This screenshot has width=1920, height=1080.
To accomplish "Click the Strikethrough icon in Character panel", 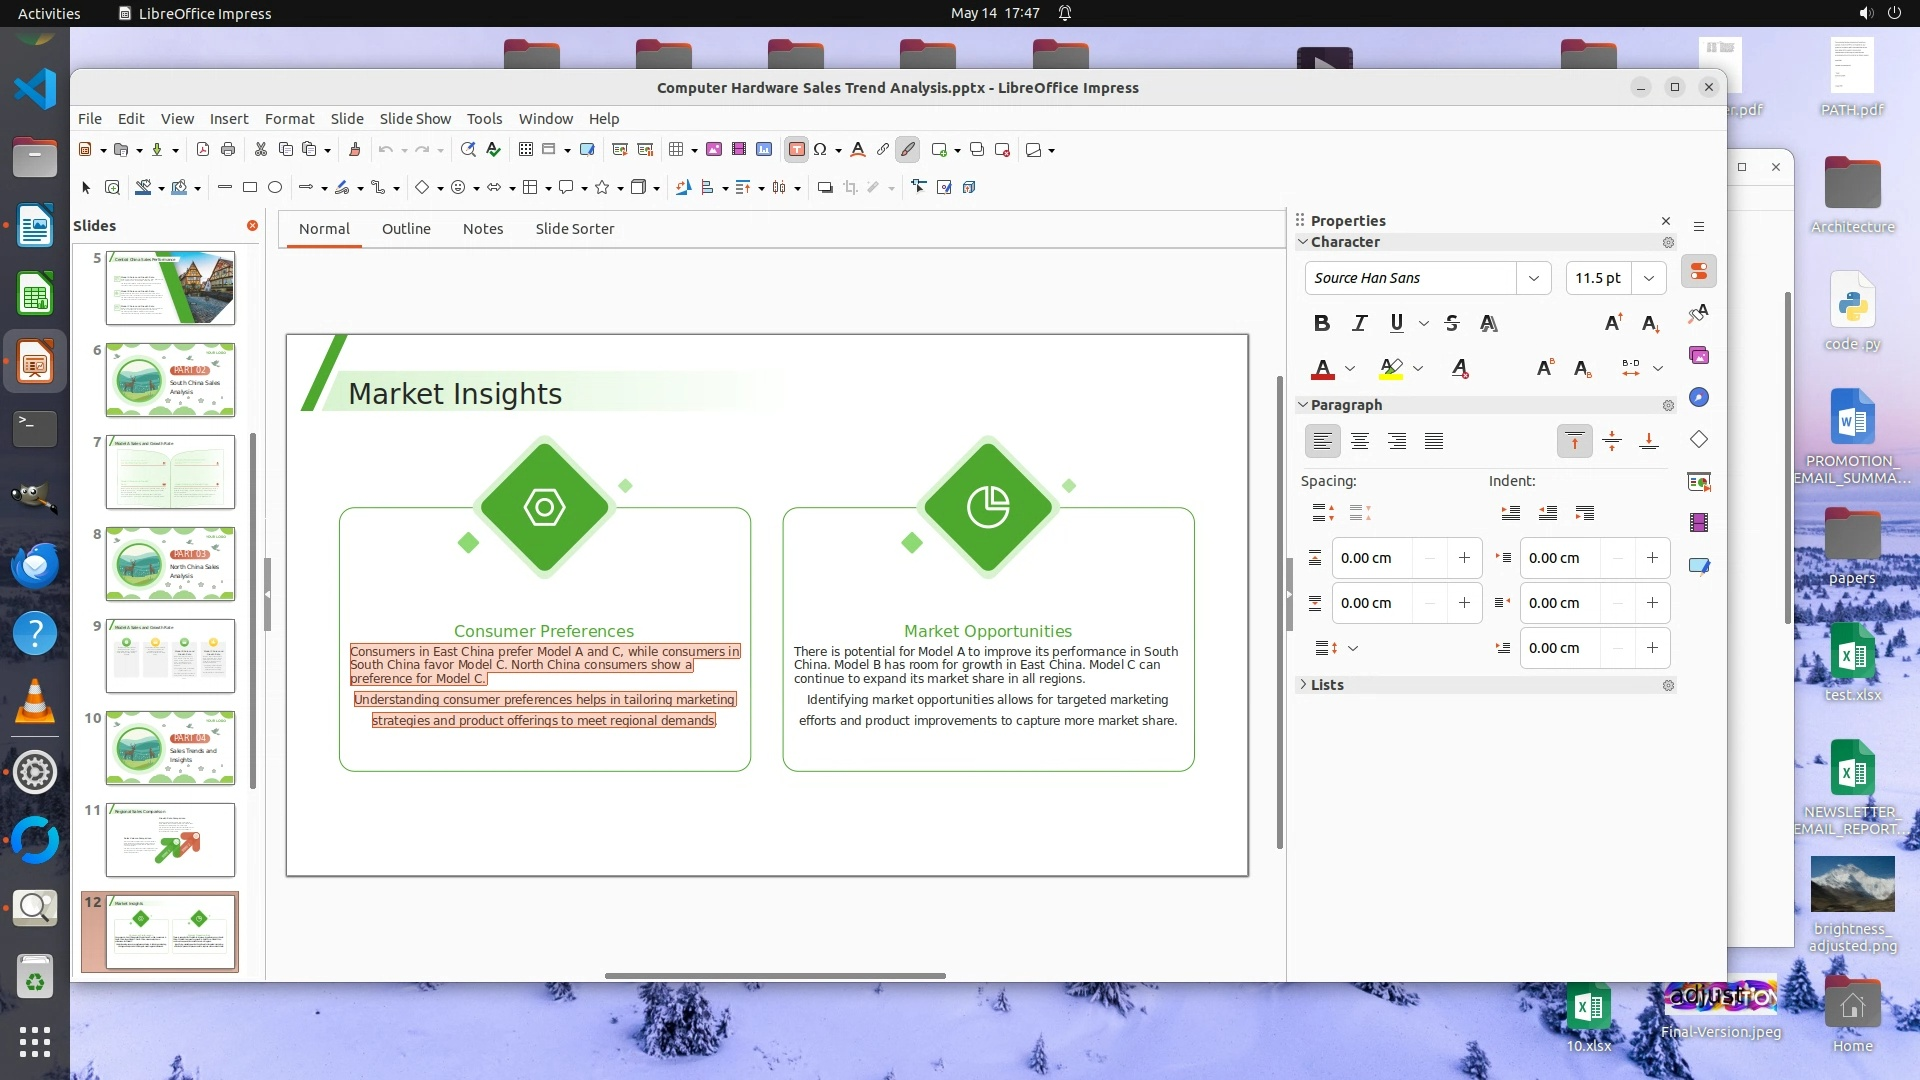I will tap(1452, 323).
